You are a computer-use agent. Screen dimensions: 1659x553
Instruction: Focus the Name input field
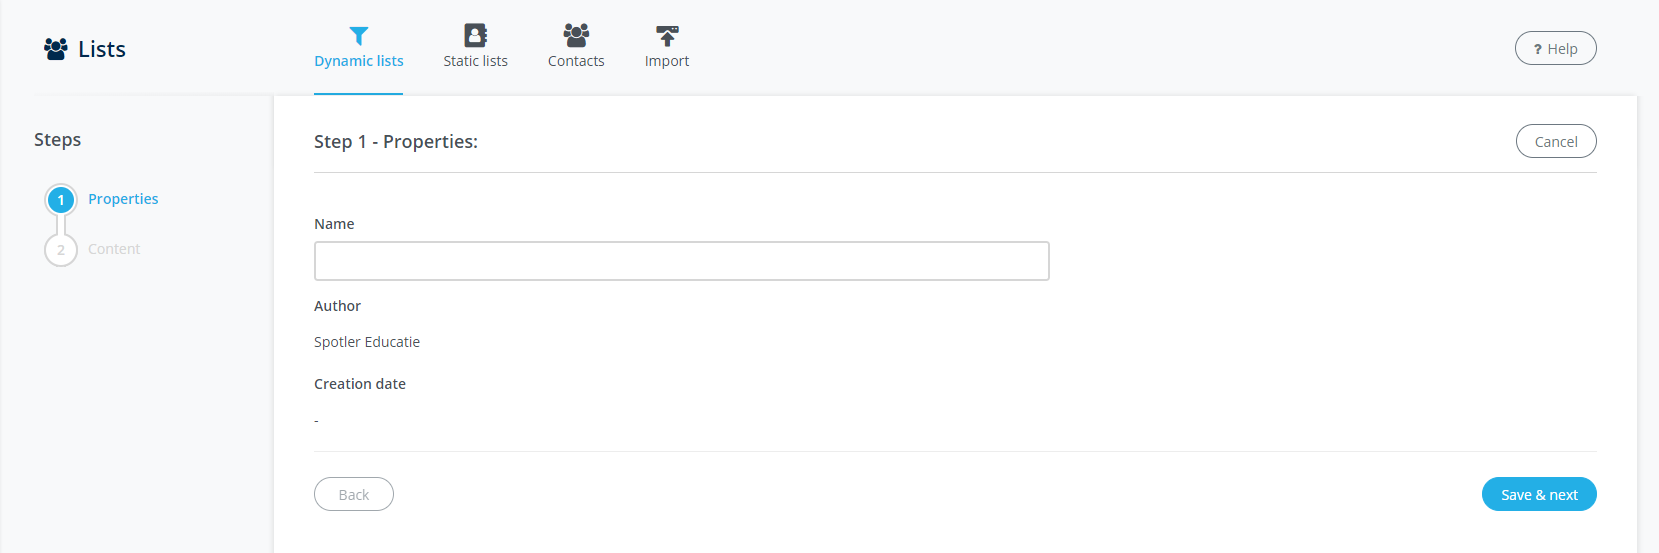[x=681, y=261]
